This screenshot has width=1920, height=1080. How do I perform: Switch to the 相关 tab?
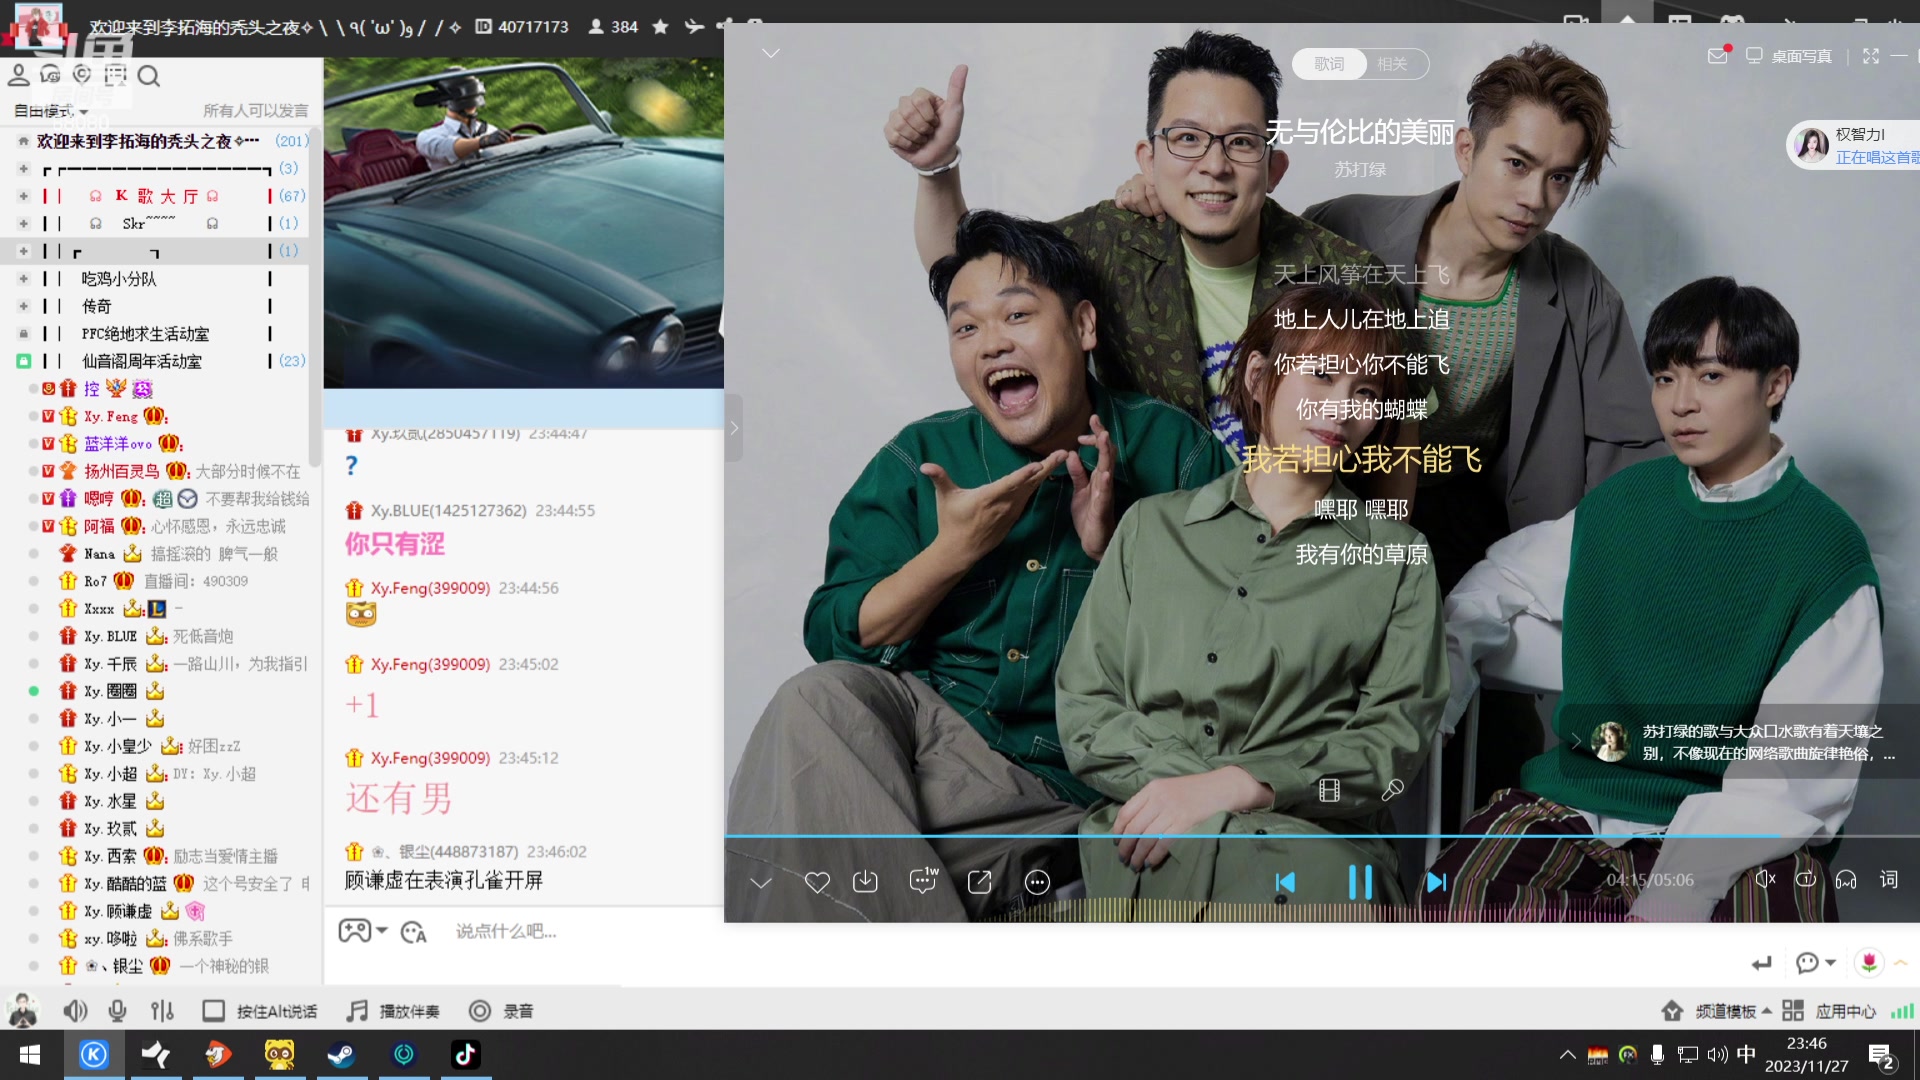point(1392,64)
